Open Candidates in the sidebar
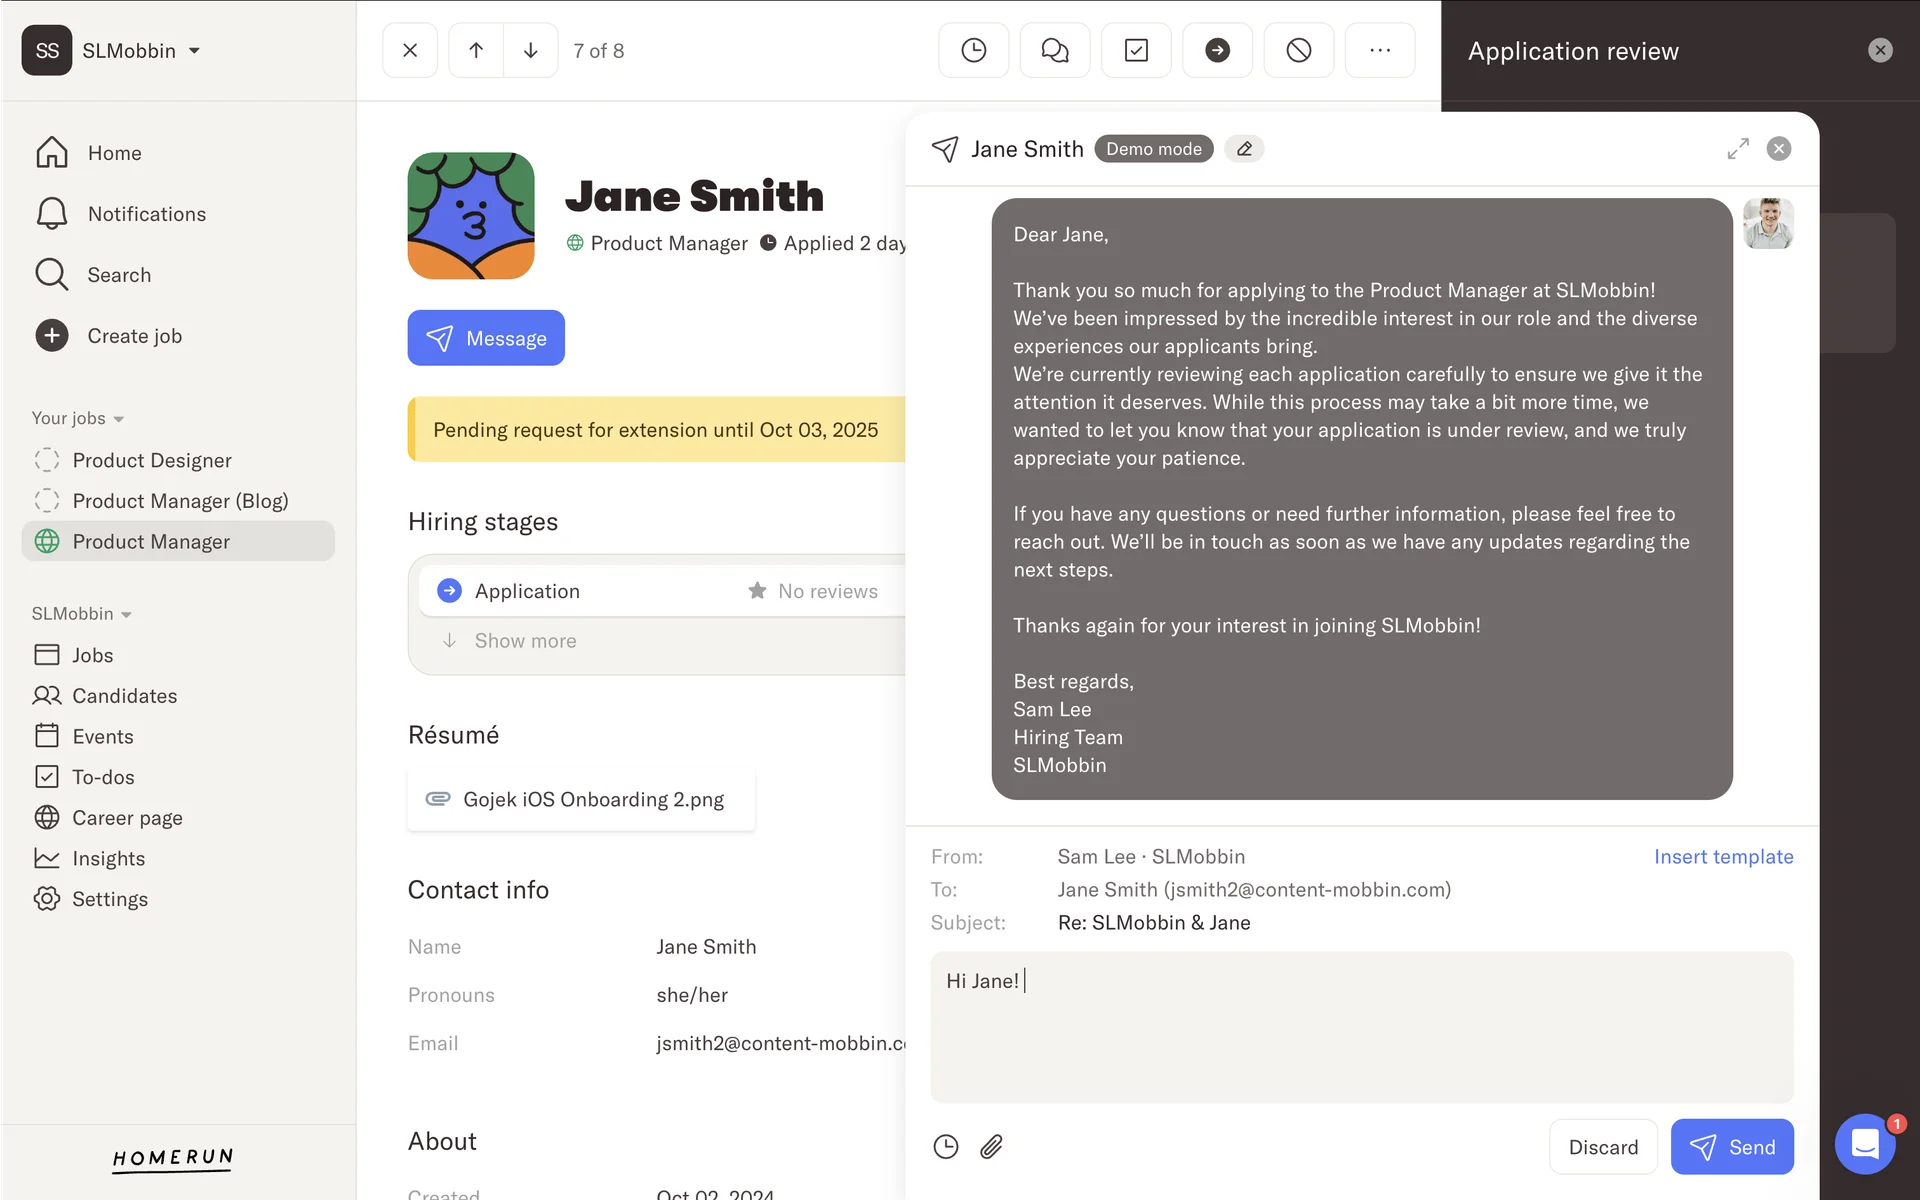 pyautogui.click(x=124, y=696)
